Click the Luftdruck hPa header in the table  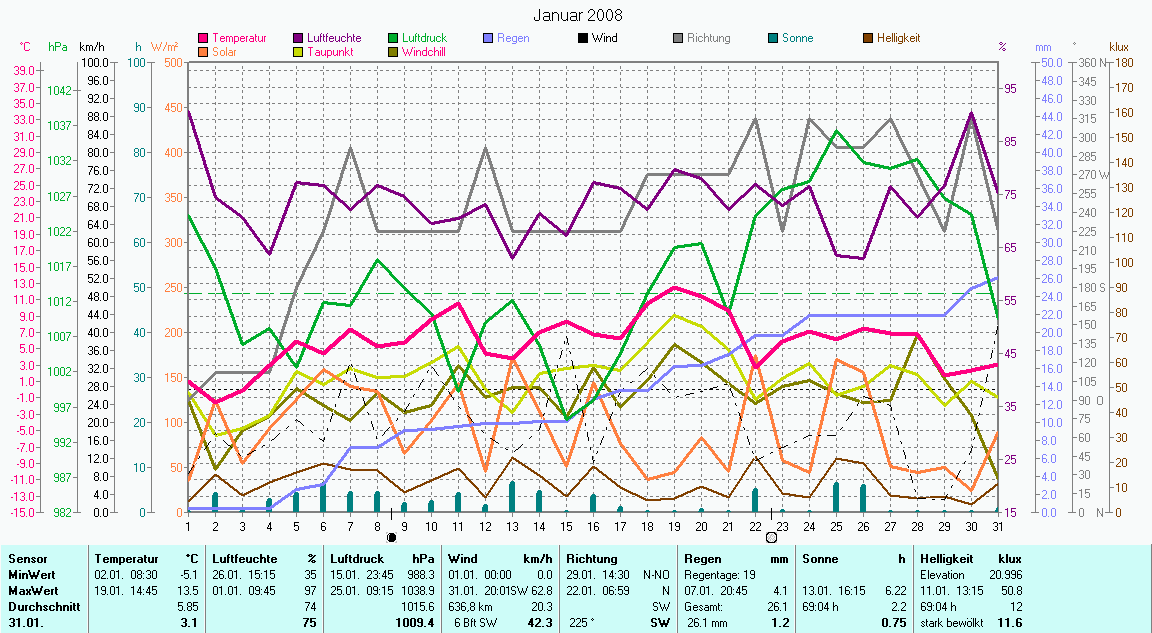click(384, 558)
